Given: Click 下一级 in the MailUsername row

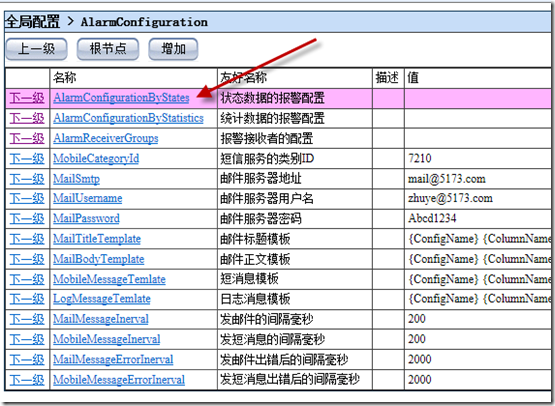Looking at the screenshot, I should [27, 198].
